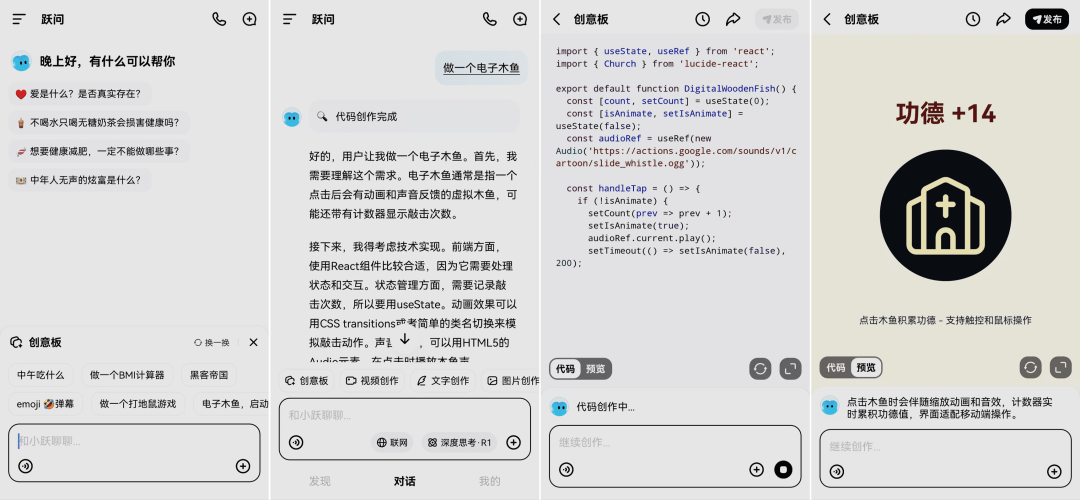Select the 创意板 chip above the chat input
The height and width of the screenshot is (500, 1080).
pos(307,381)
